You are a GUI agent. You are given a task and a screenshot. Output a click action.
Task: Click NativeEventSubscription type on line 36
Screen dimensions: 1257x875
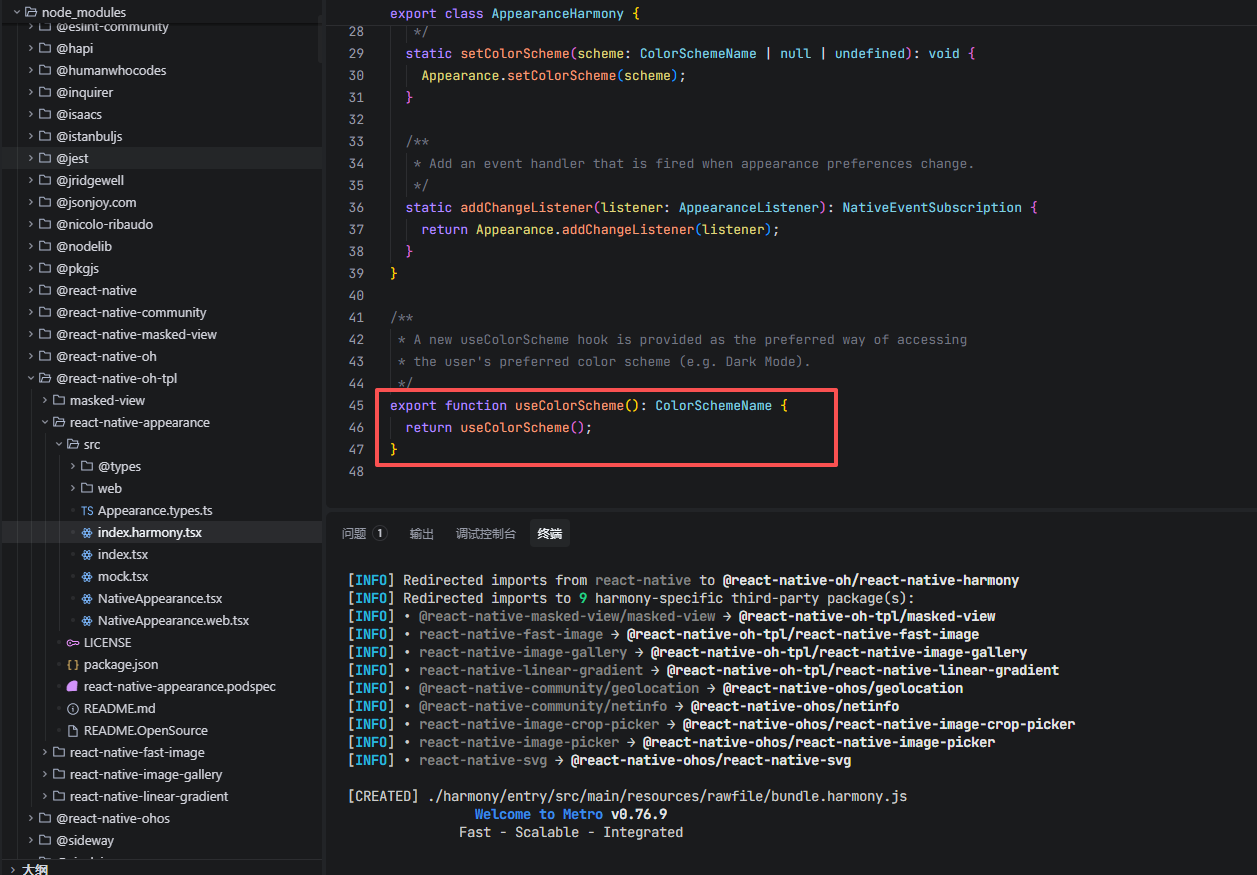tap(932, 207)
